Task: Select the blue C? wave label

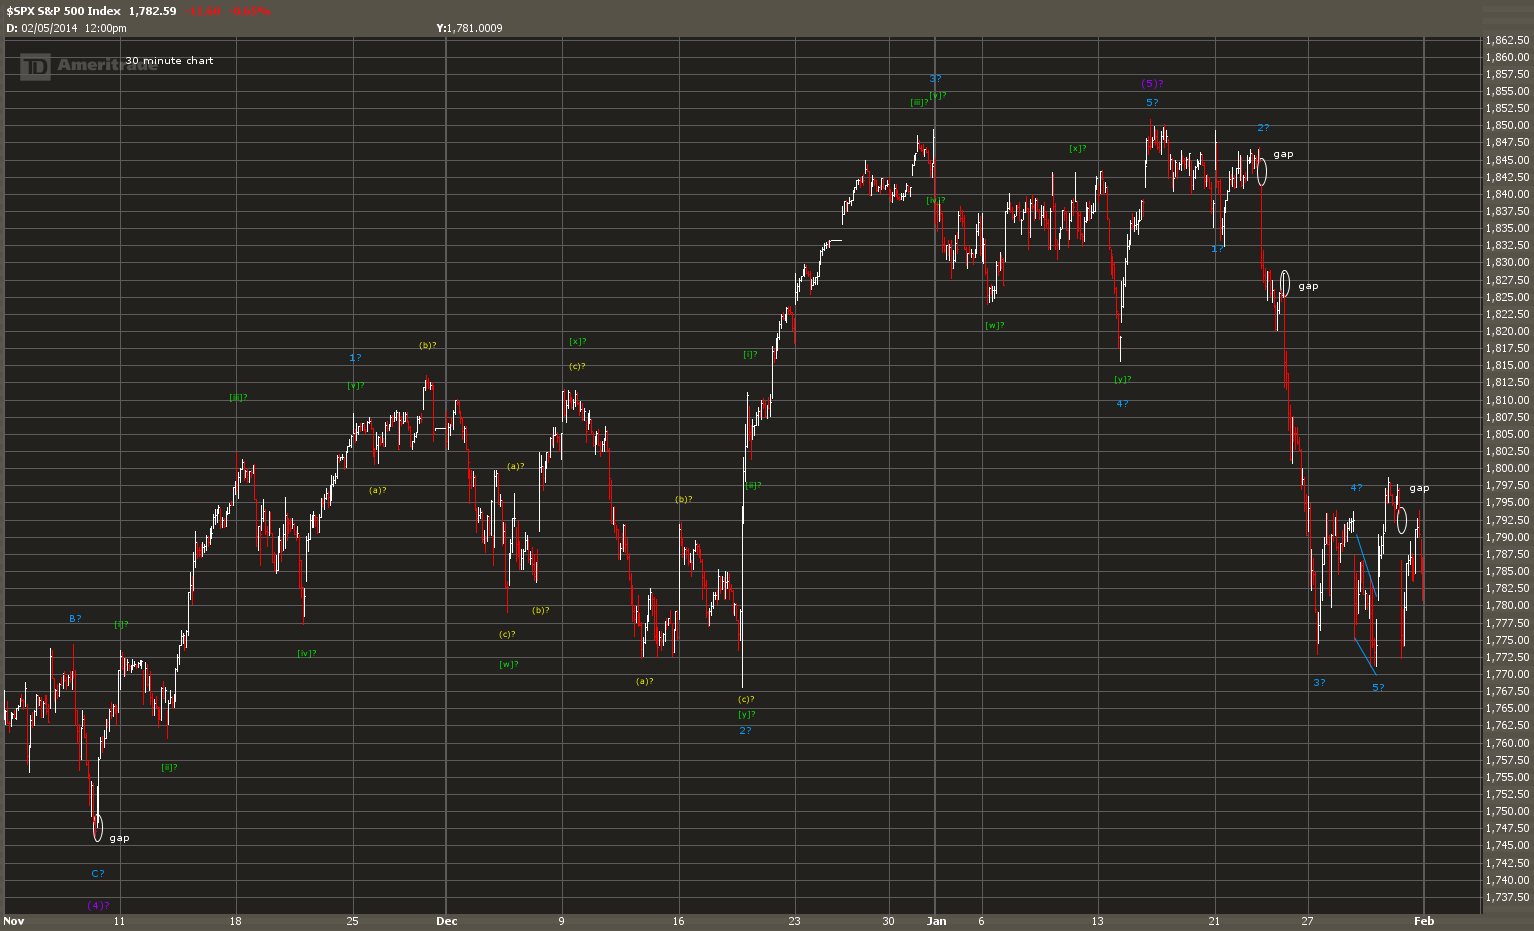Action: click(x=98, y=873)
